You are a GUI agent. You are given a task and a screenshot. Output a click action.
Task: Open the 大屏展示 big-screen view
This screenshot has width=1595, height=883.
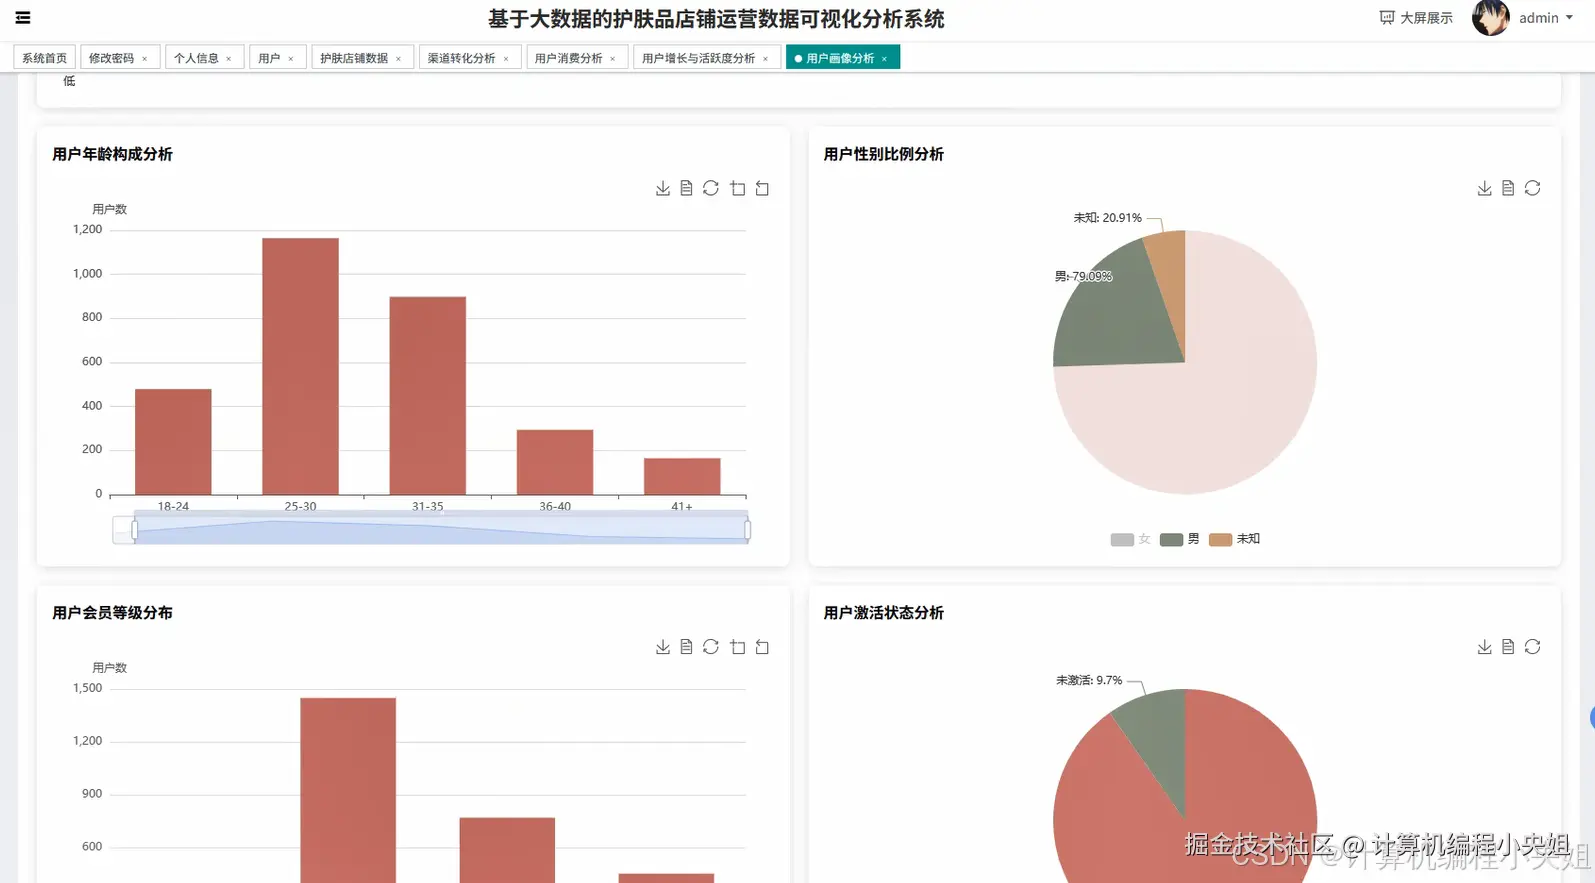[x=1416, y=18]
